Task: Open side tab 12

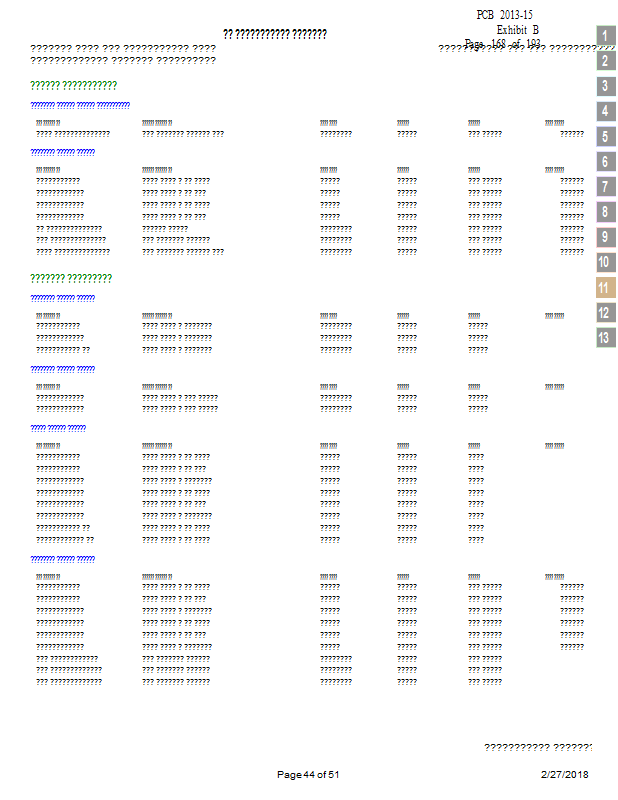Action: (x=605, y=313)
